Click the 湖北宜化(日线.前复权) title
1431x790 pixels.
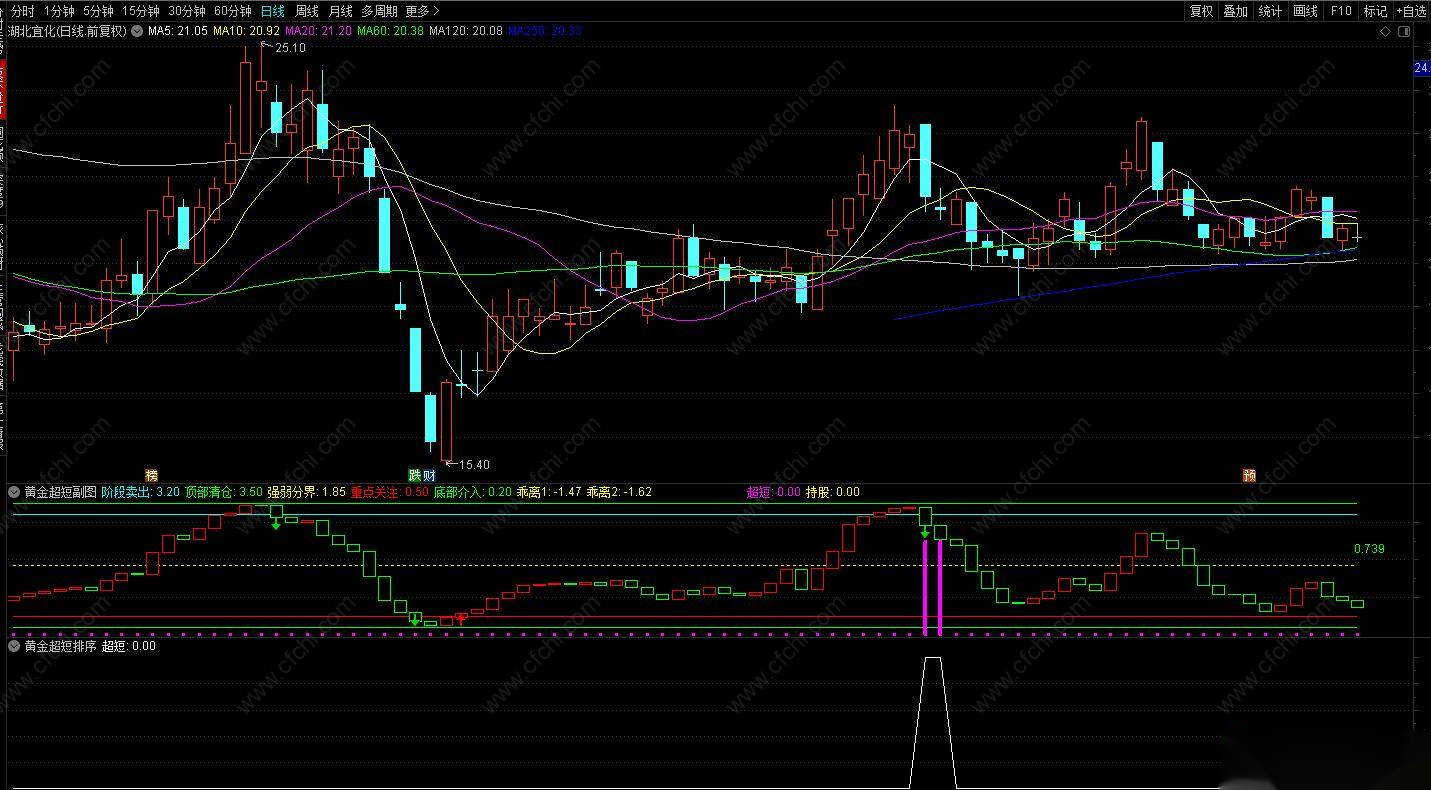pyautogui.click(x=67, y=31)
